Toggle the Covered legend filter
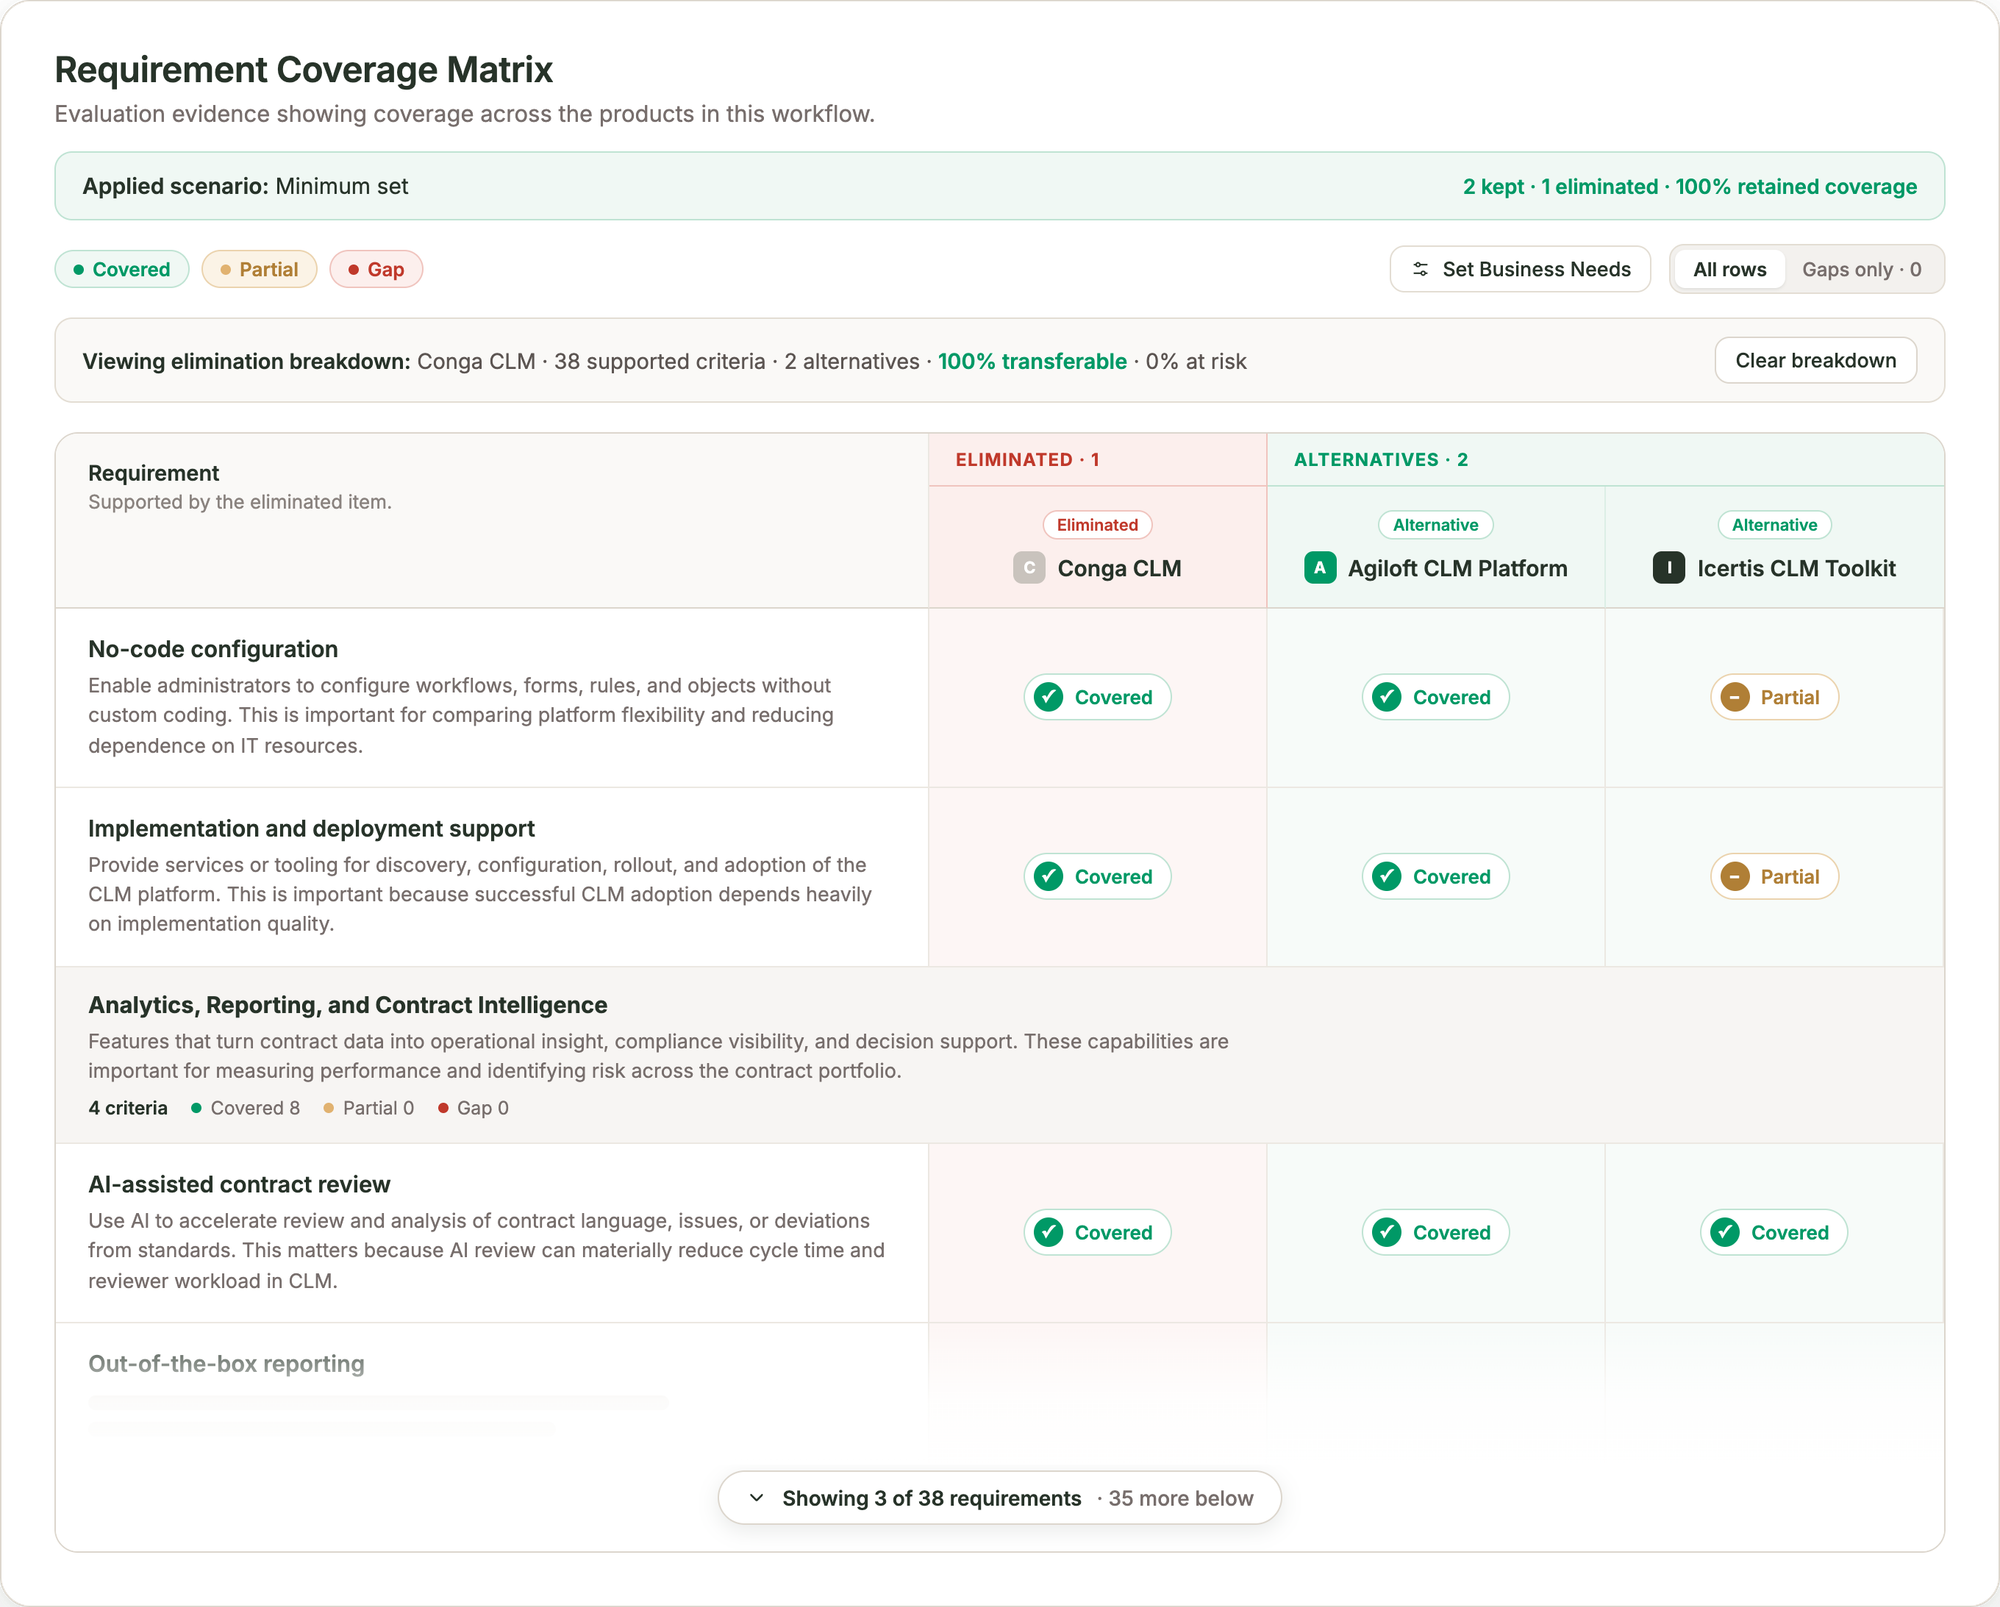 pos(122,269)
